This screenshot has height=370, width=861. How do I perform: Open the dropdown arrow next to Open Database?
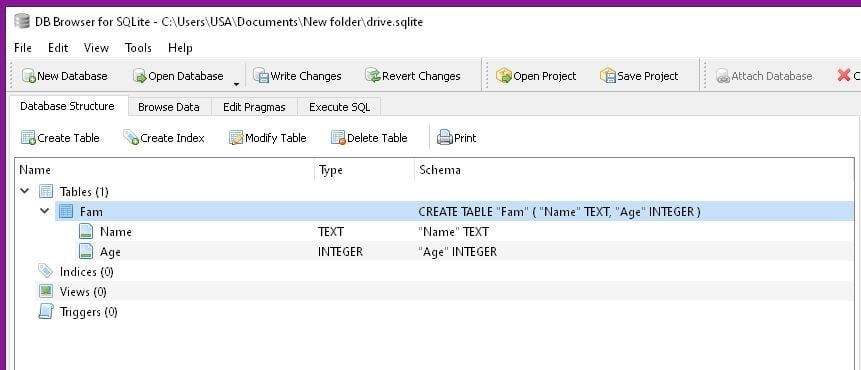click(237, 84)
